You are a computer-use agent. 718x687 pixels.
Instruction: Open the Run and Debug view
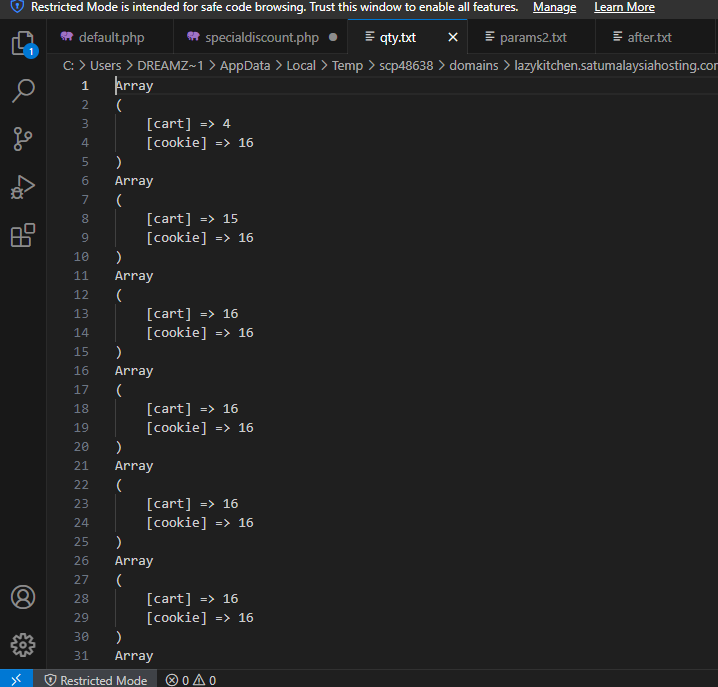point(22,187)
